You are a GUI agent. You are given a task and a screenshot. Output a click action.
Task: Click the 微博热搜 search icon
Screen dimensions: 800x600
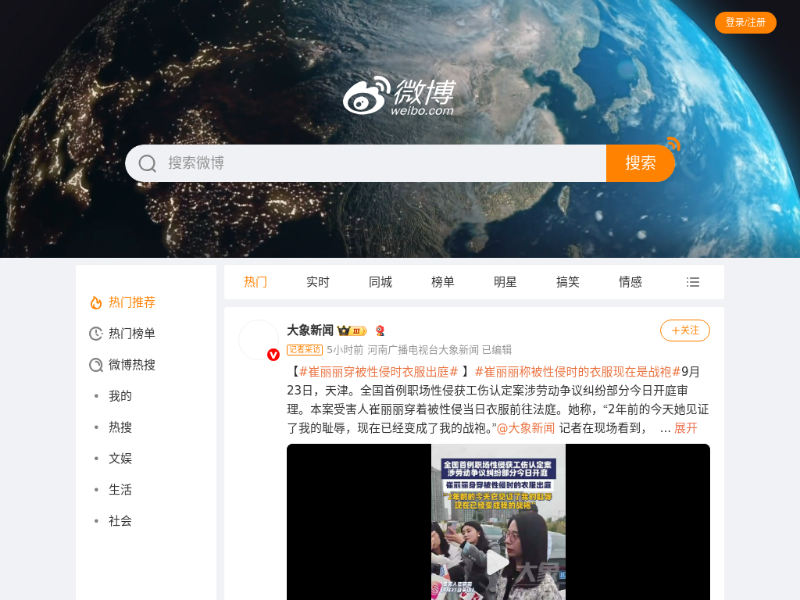(96, 365)
